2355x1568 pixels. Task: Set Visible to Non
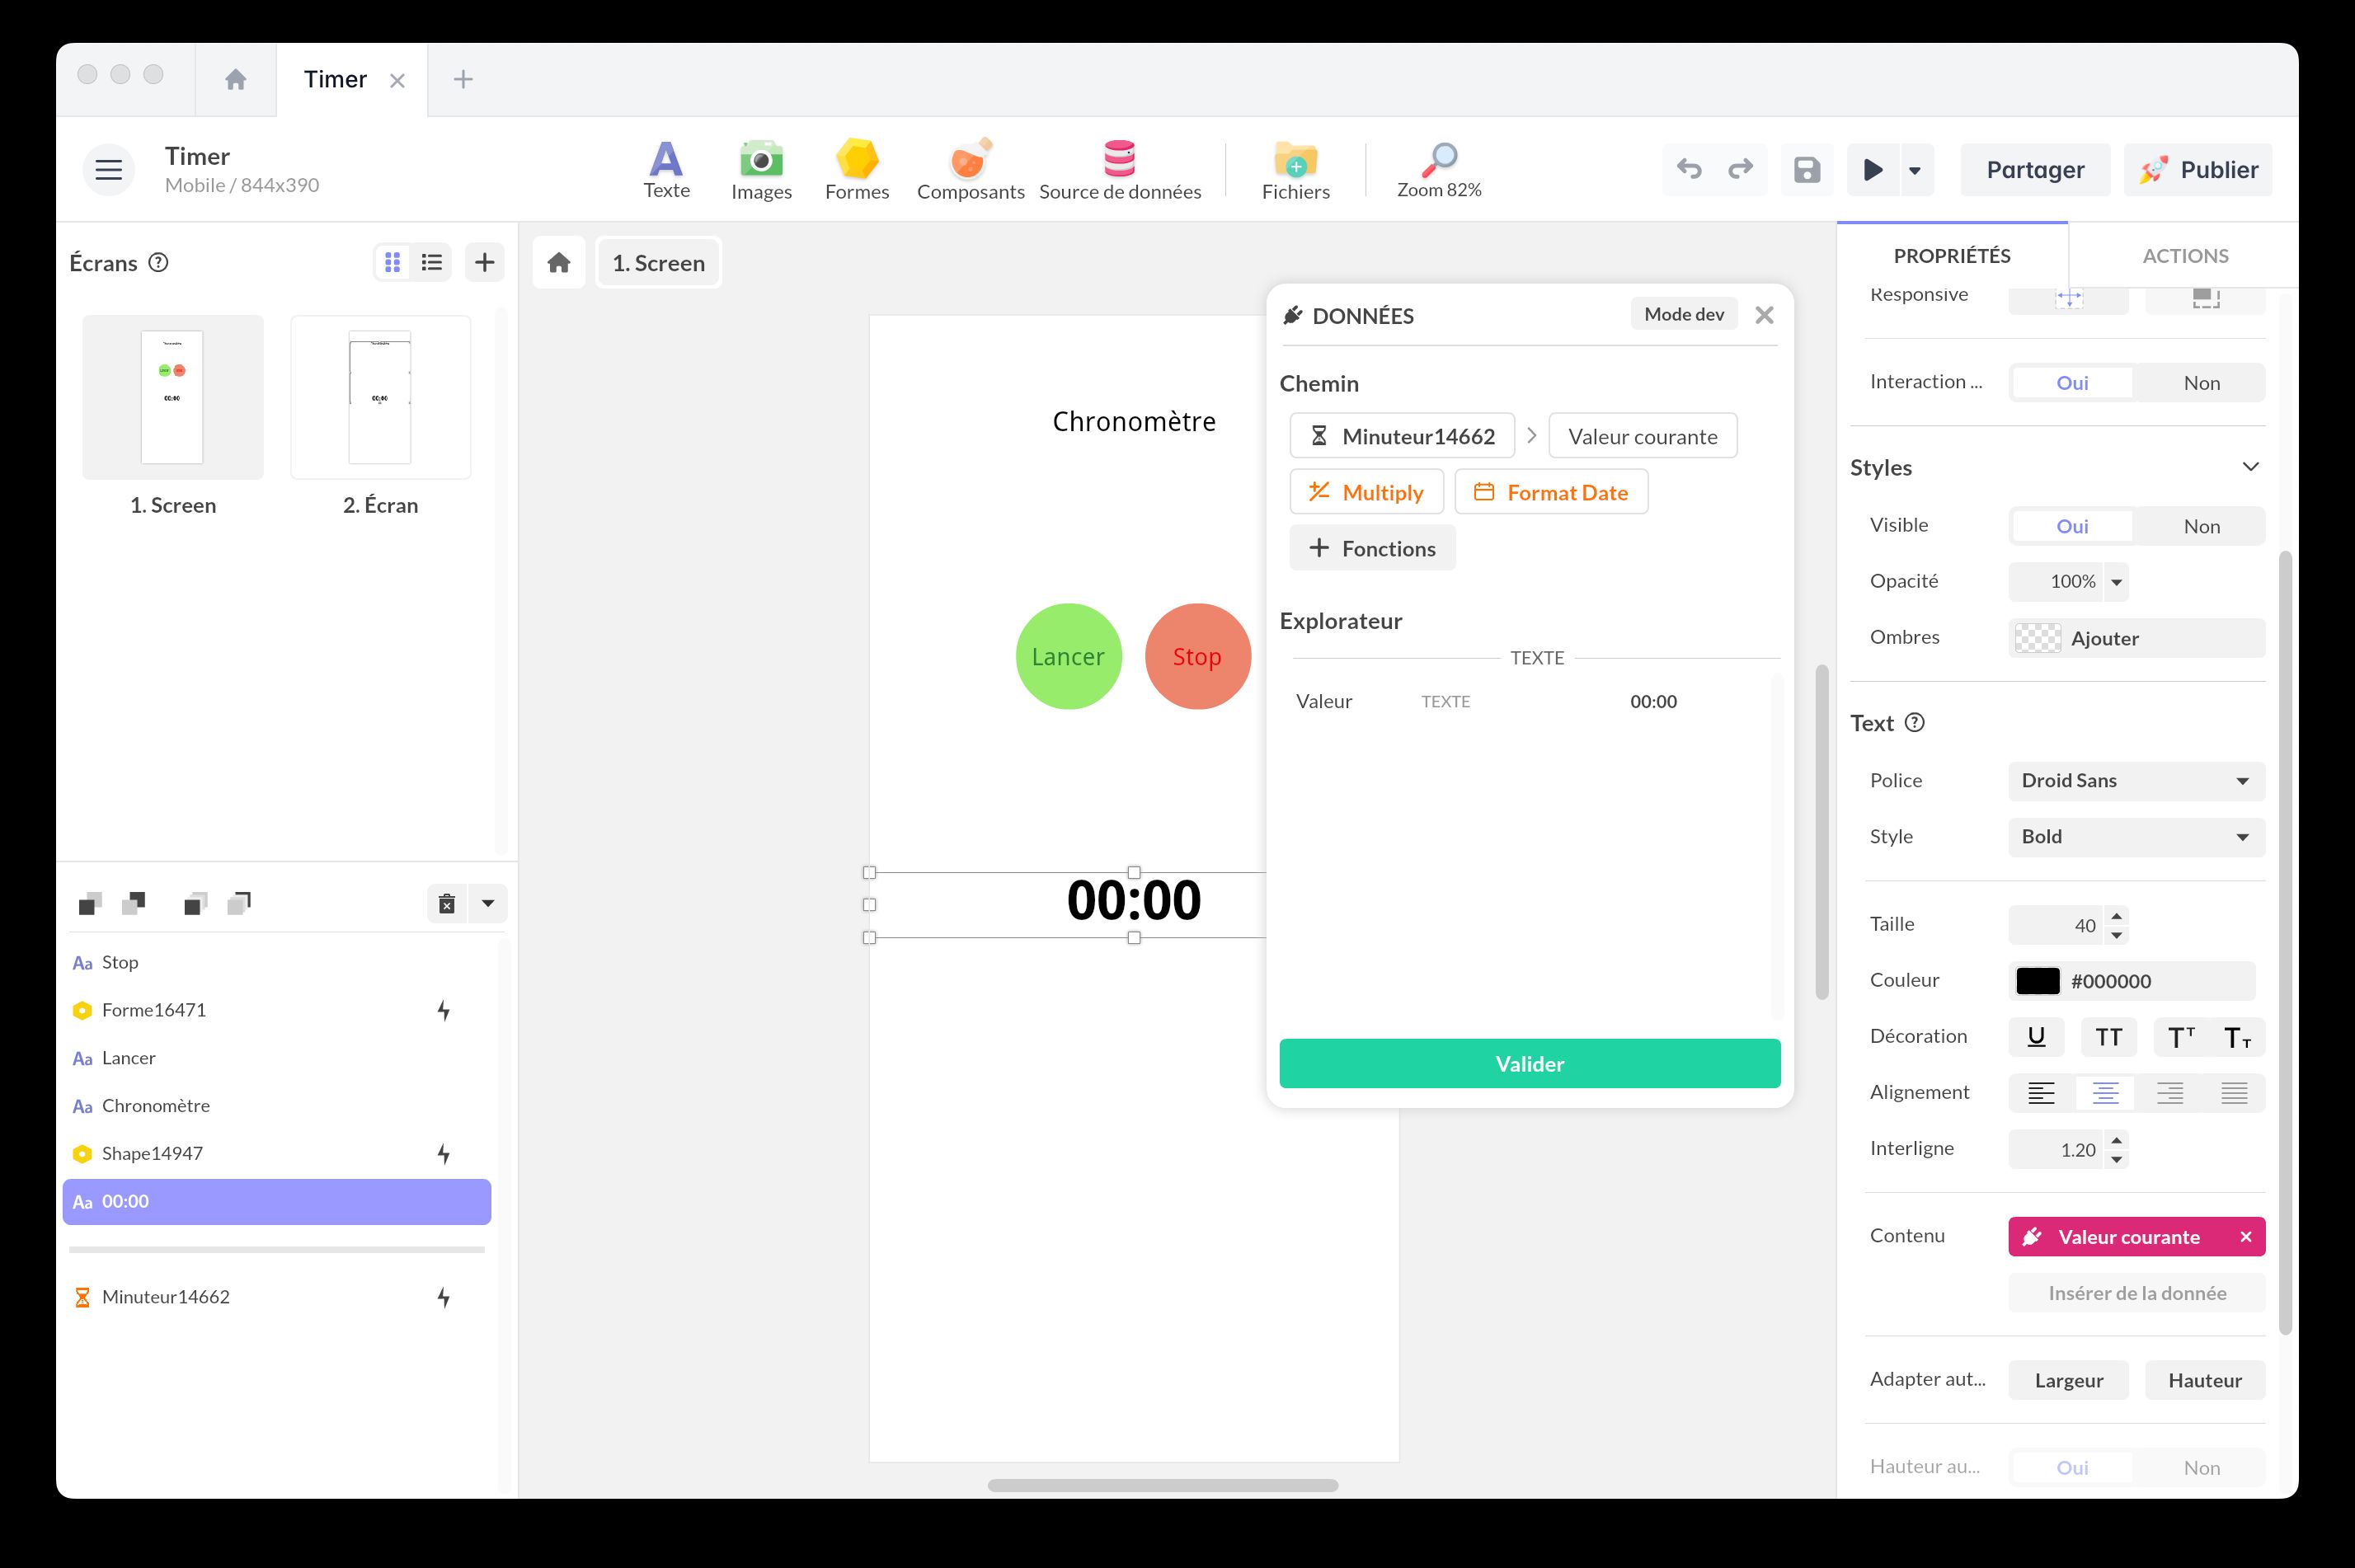2200,525
